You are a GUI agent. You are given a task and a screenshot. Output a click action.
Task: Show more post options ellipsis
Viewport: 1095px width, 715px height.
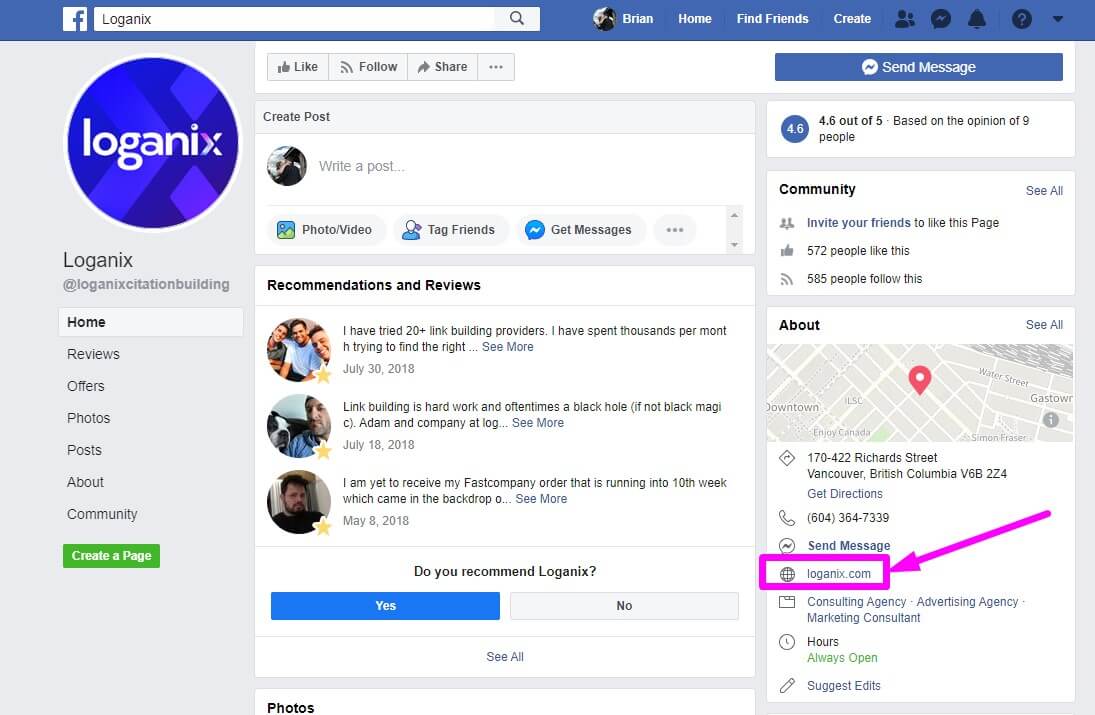675,230
